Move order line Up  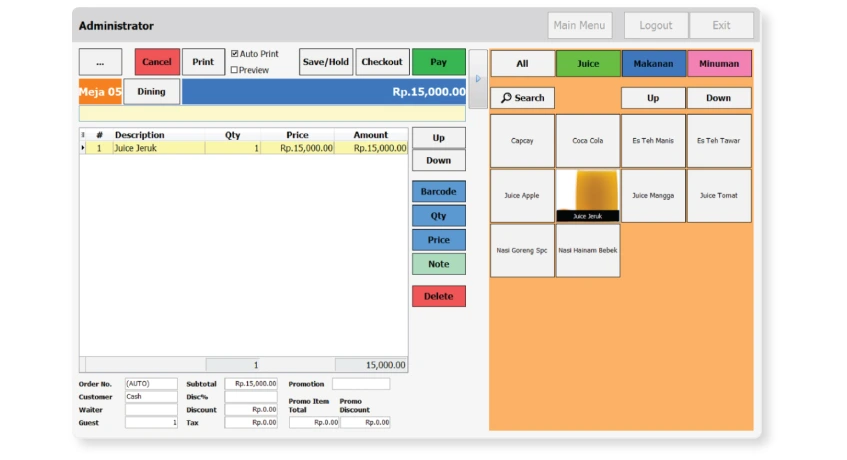click(x=439, y=138)
